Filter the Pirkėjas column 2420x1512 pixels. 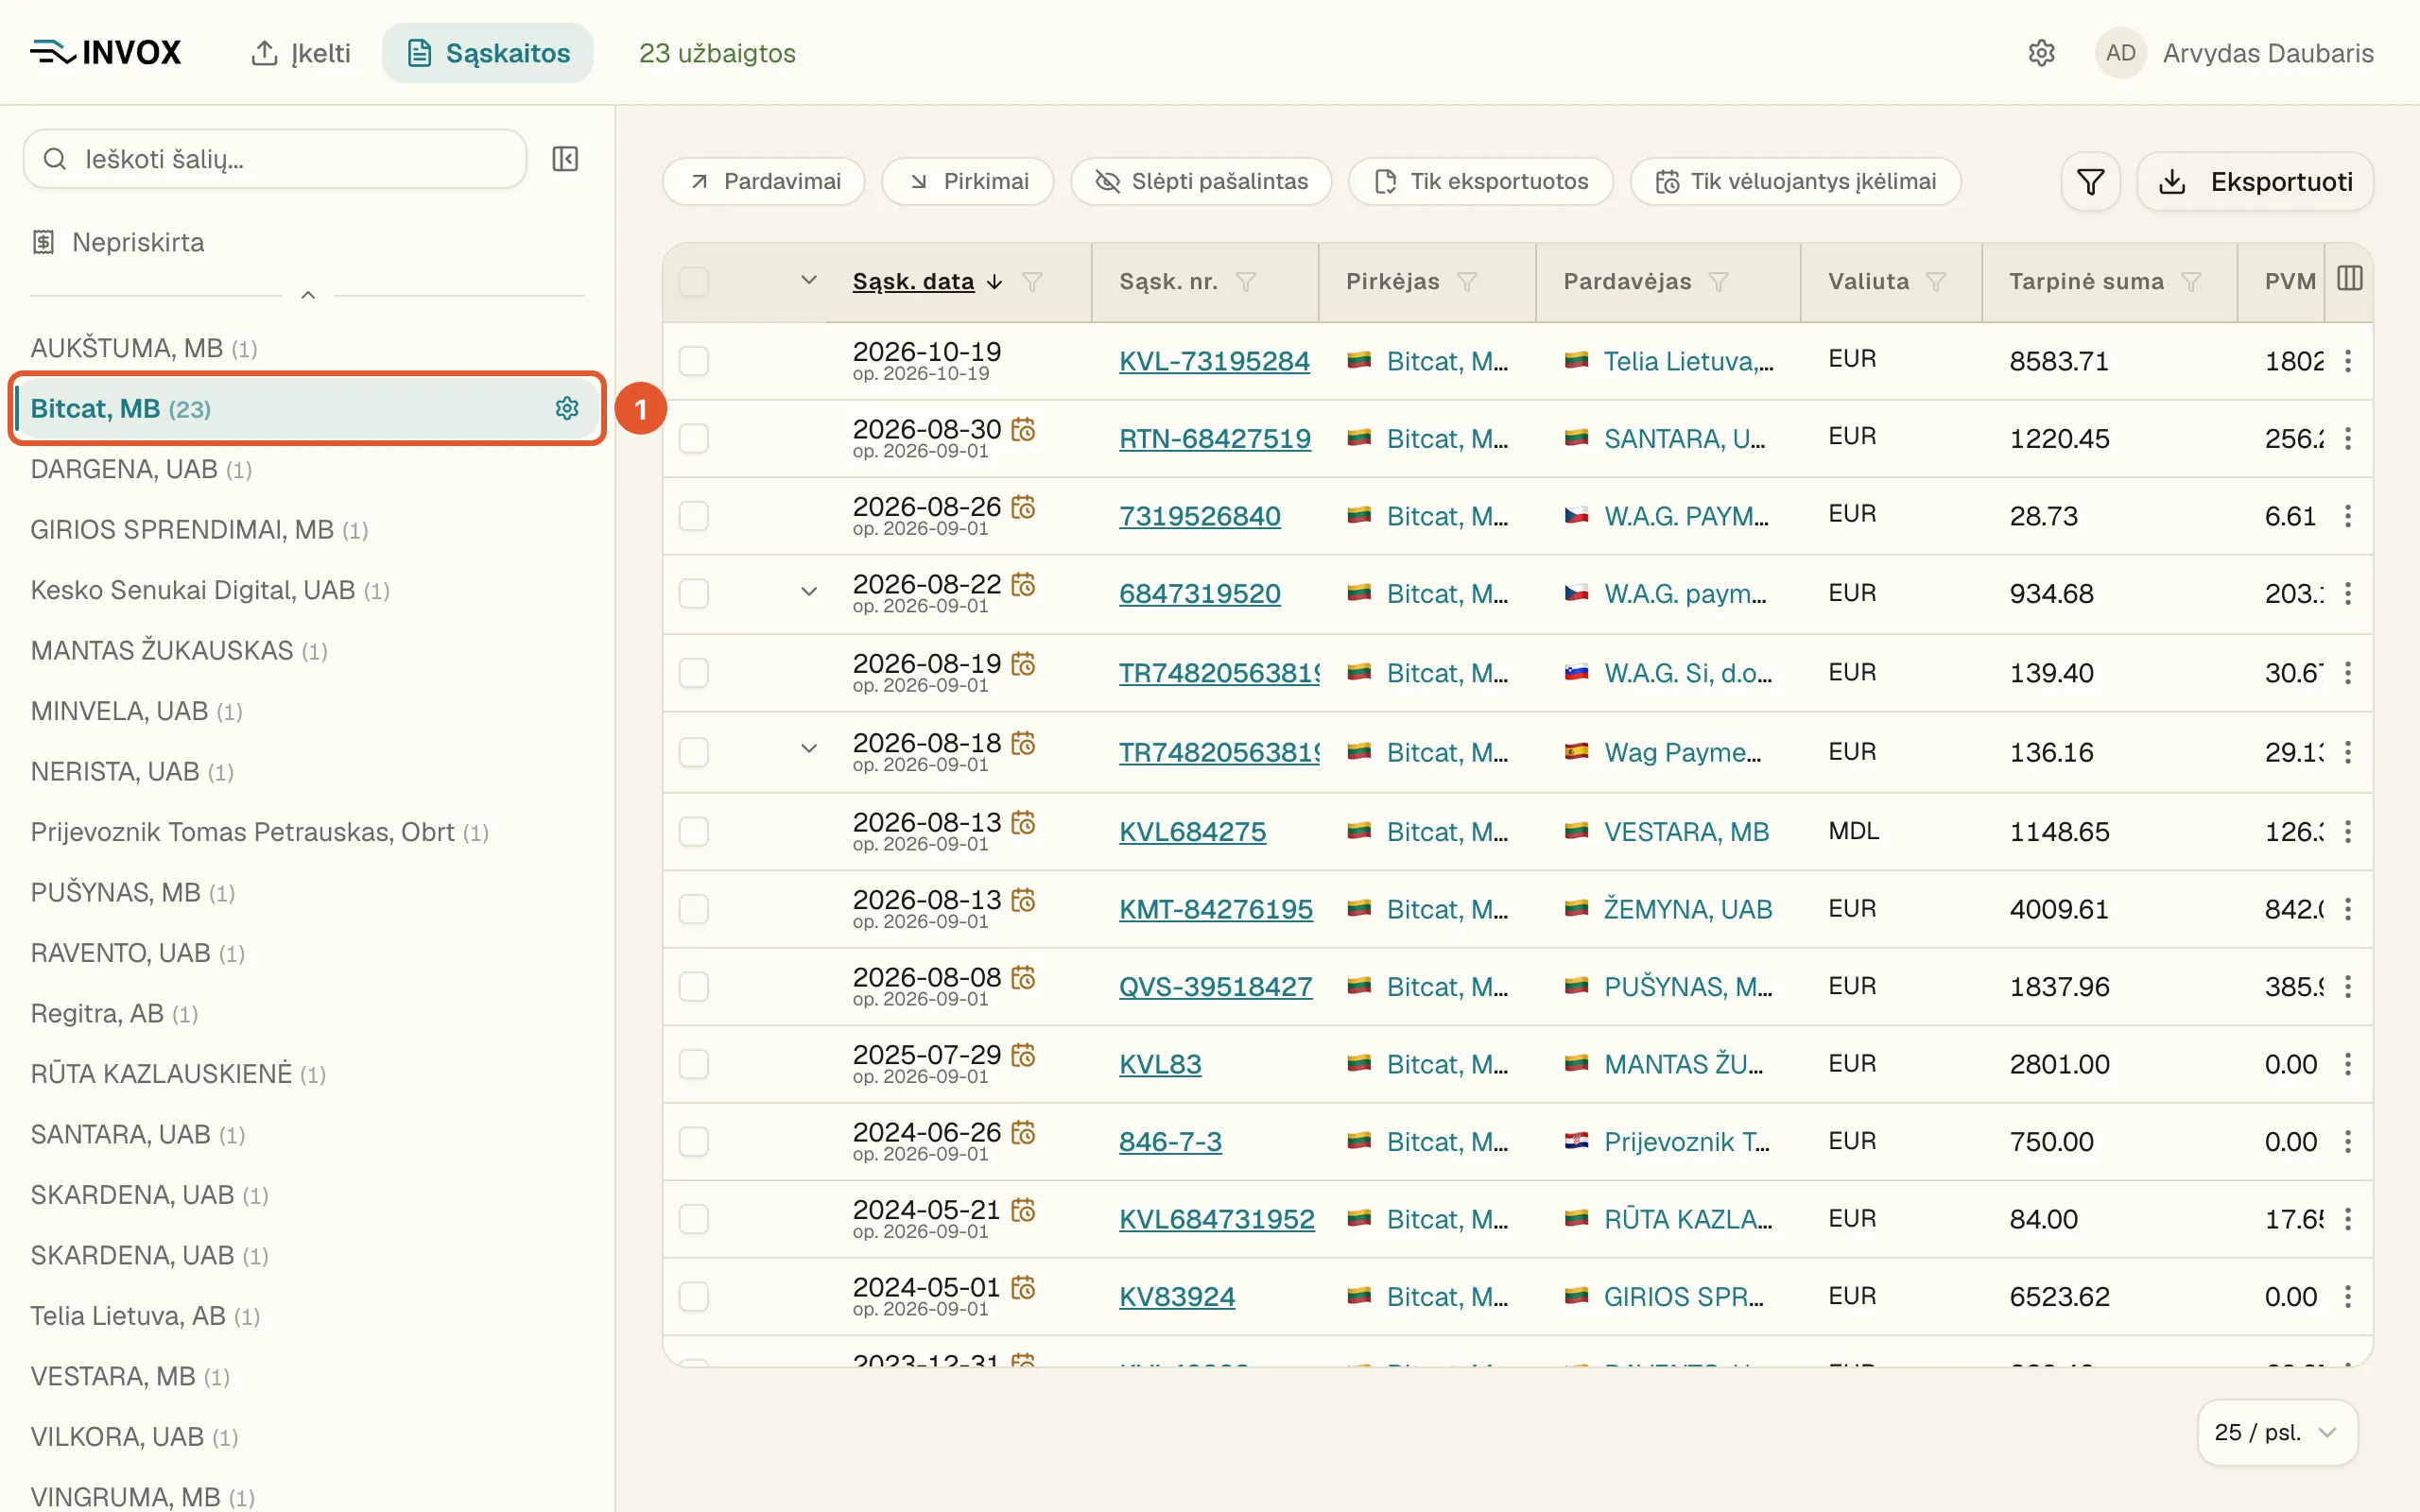pos(1467,282)
